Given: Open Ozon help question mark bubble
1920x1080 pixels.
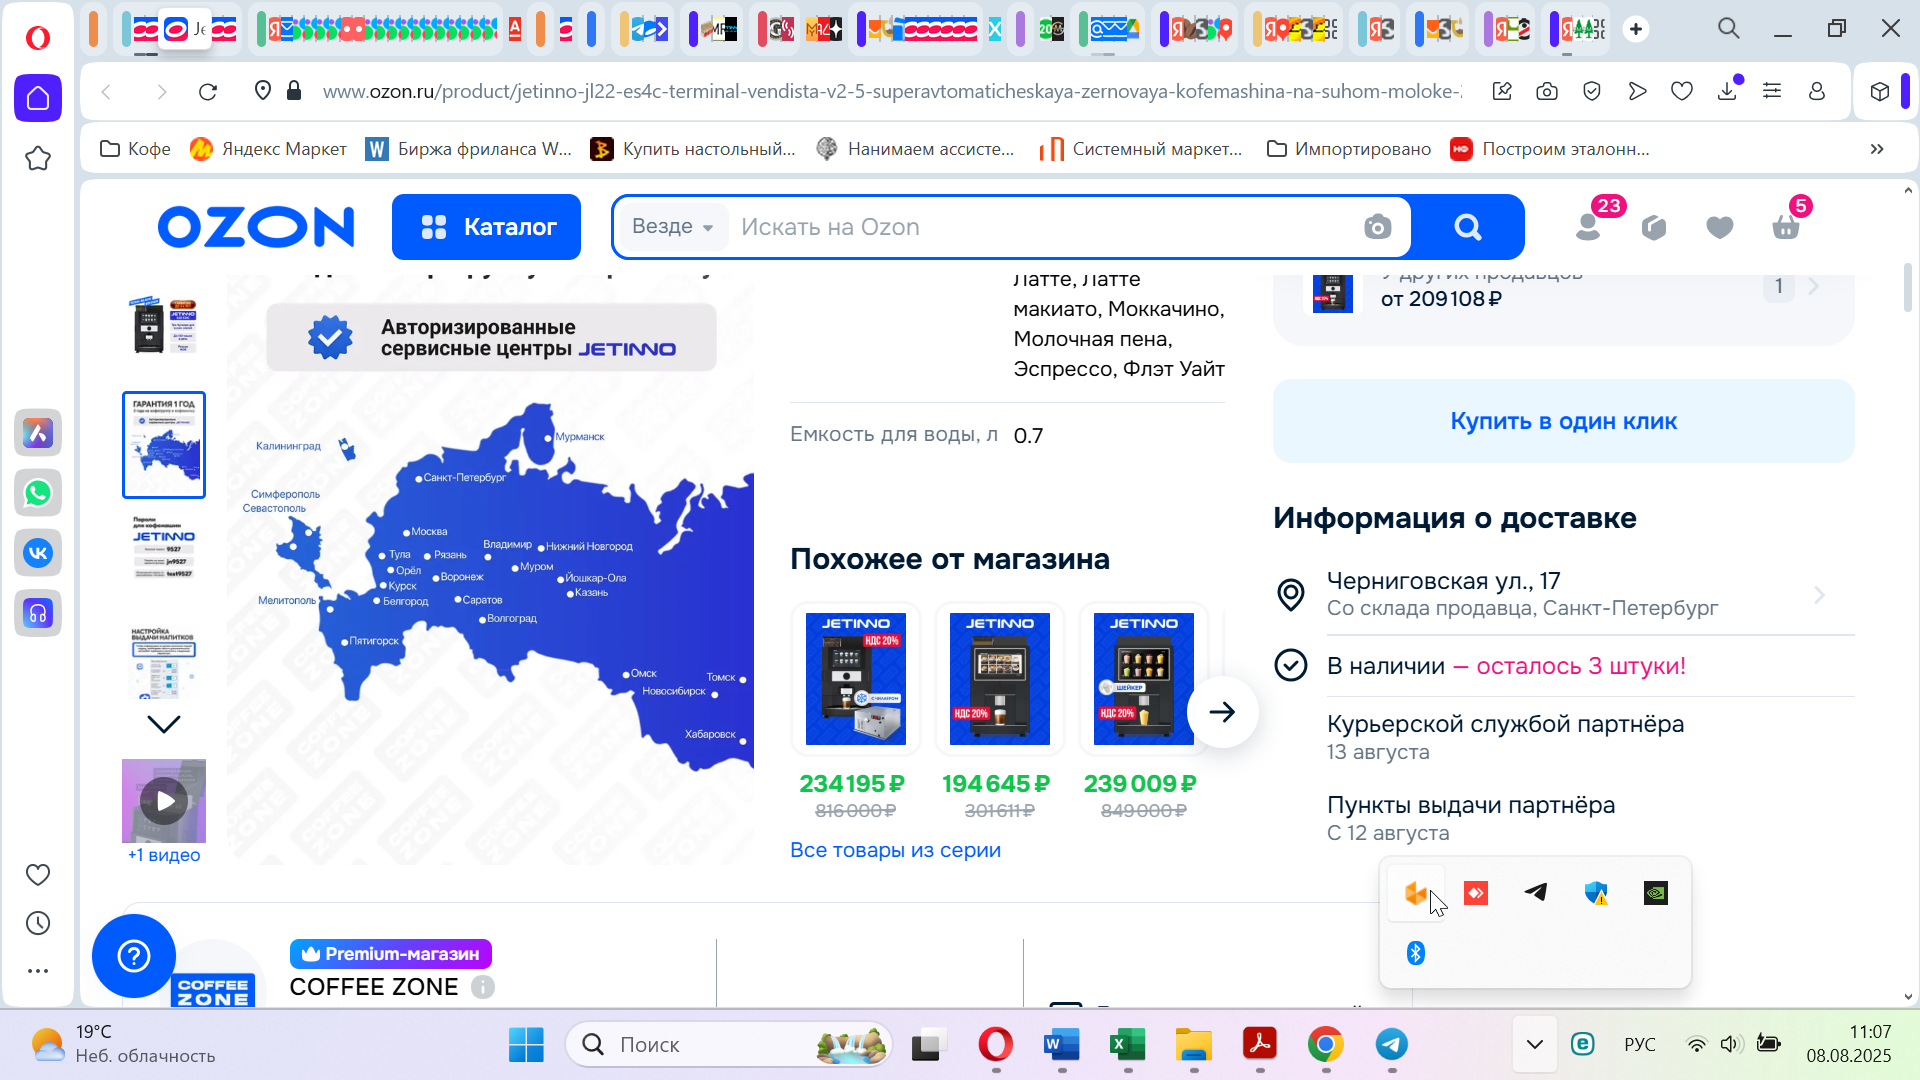Looking at the screenshot, I should click(134, 956).
